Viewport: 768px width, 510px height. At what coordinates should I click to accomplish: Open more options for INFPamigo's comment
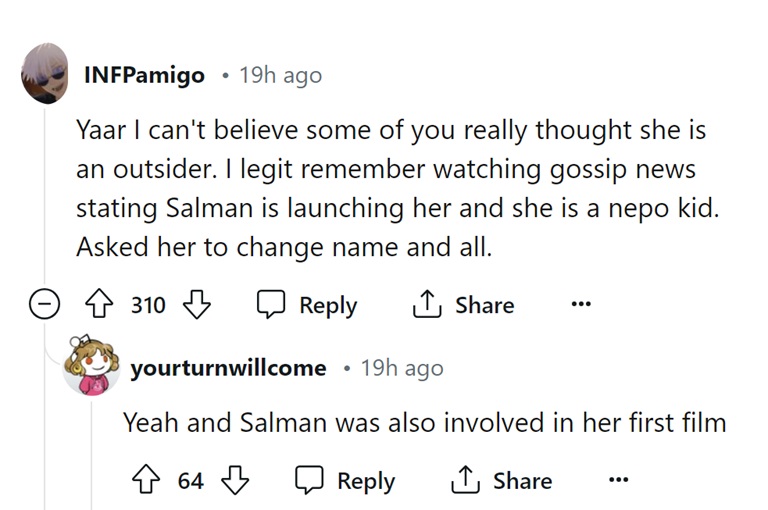[581, 305]
